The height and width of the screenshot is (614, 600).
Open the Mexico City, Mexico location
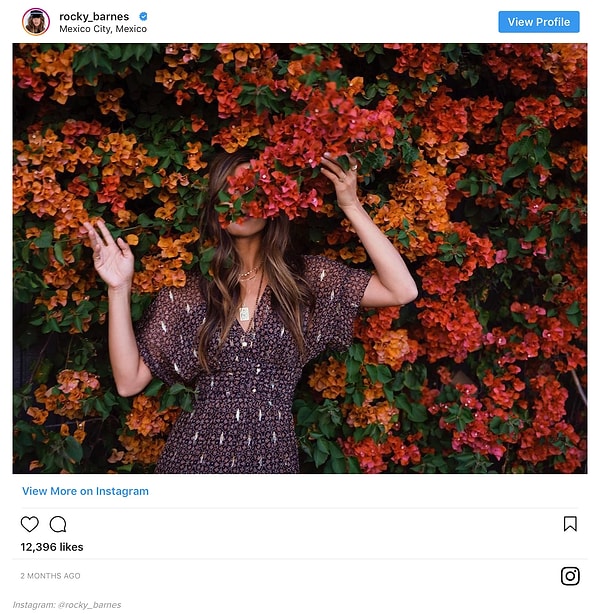tap(103, 29)
